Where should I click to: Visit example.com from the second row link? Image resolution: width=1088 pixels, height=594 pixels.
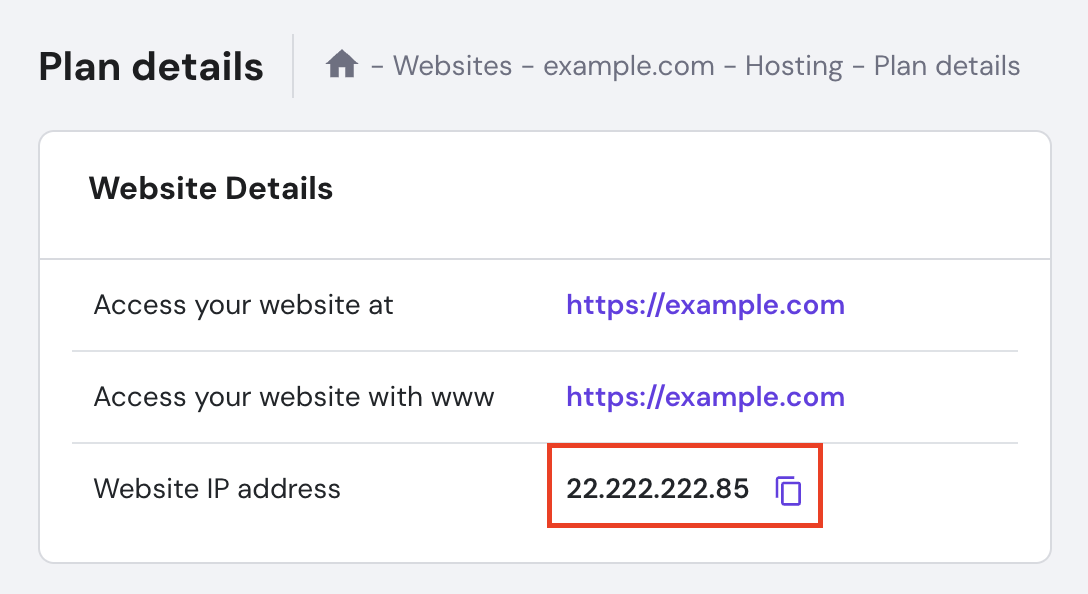pos(705,396)
